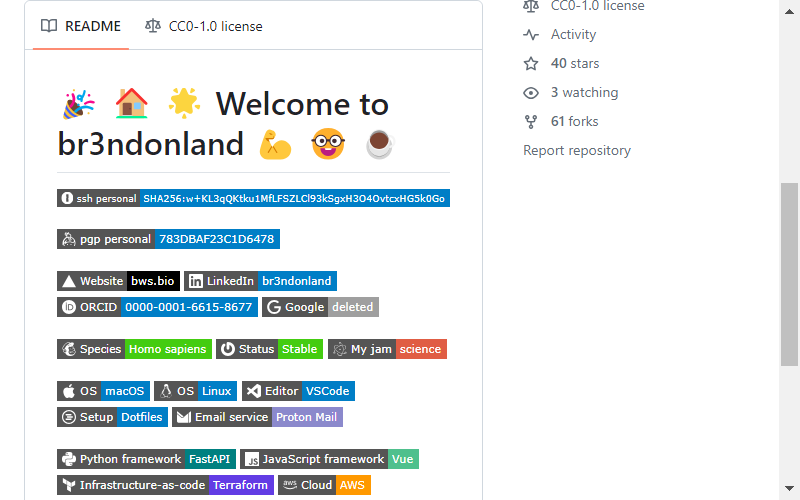Click the JavaScript framework Vue badge
The width and height of the screenshot is (800, 500).
pos(330,459)
